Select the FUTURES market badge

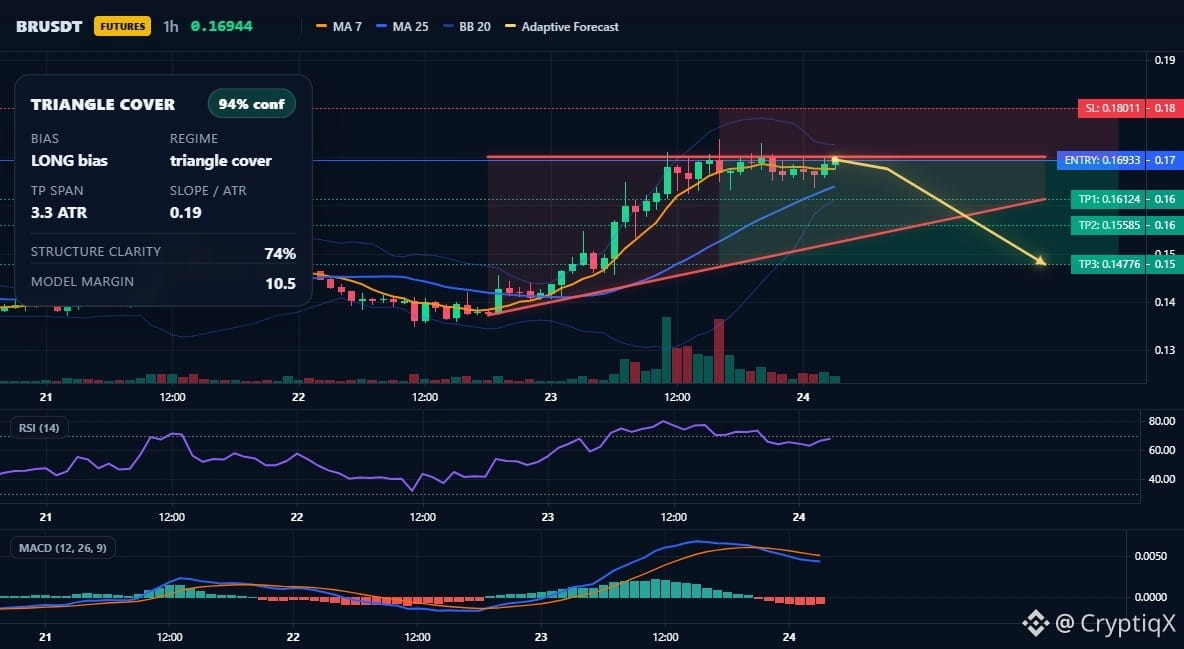(122, 26)
